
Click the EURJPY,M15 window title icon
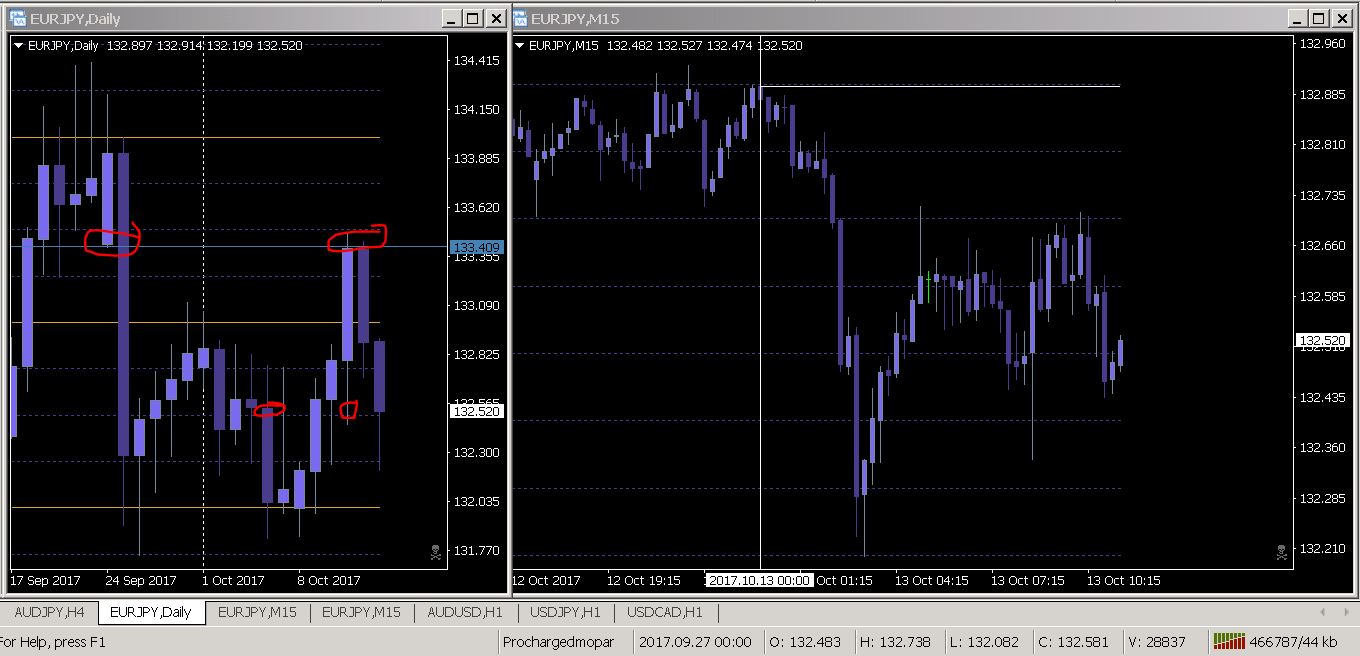(x=521, y=18)
